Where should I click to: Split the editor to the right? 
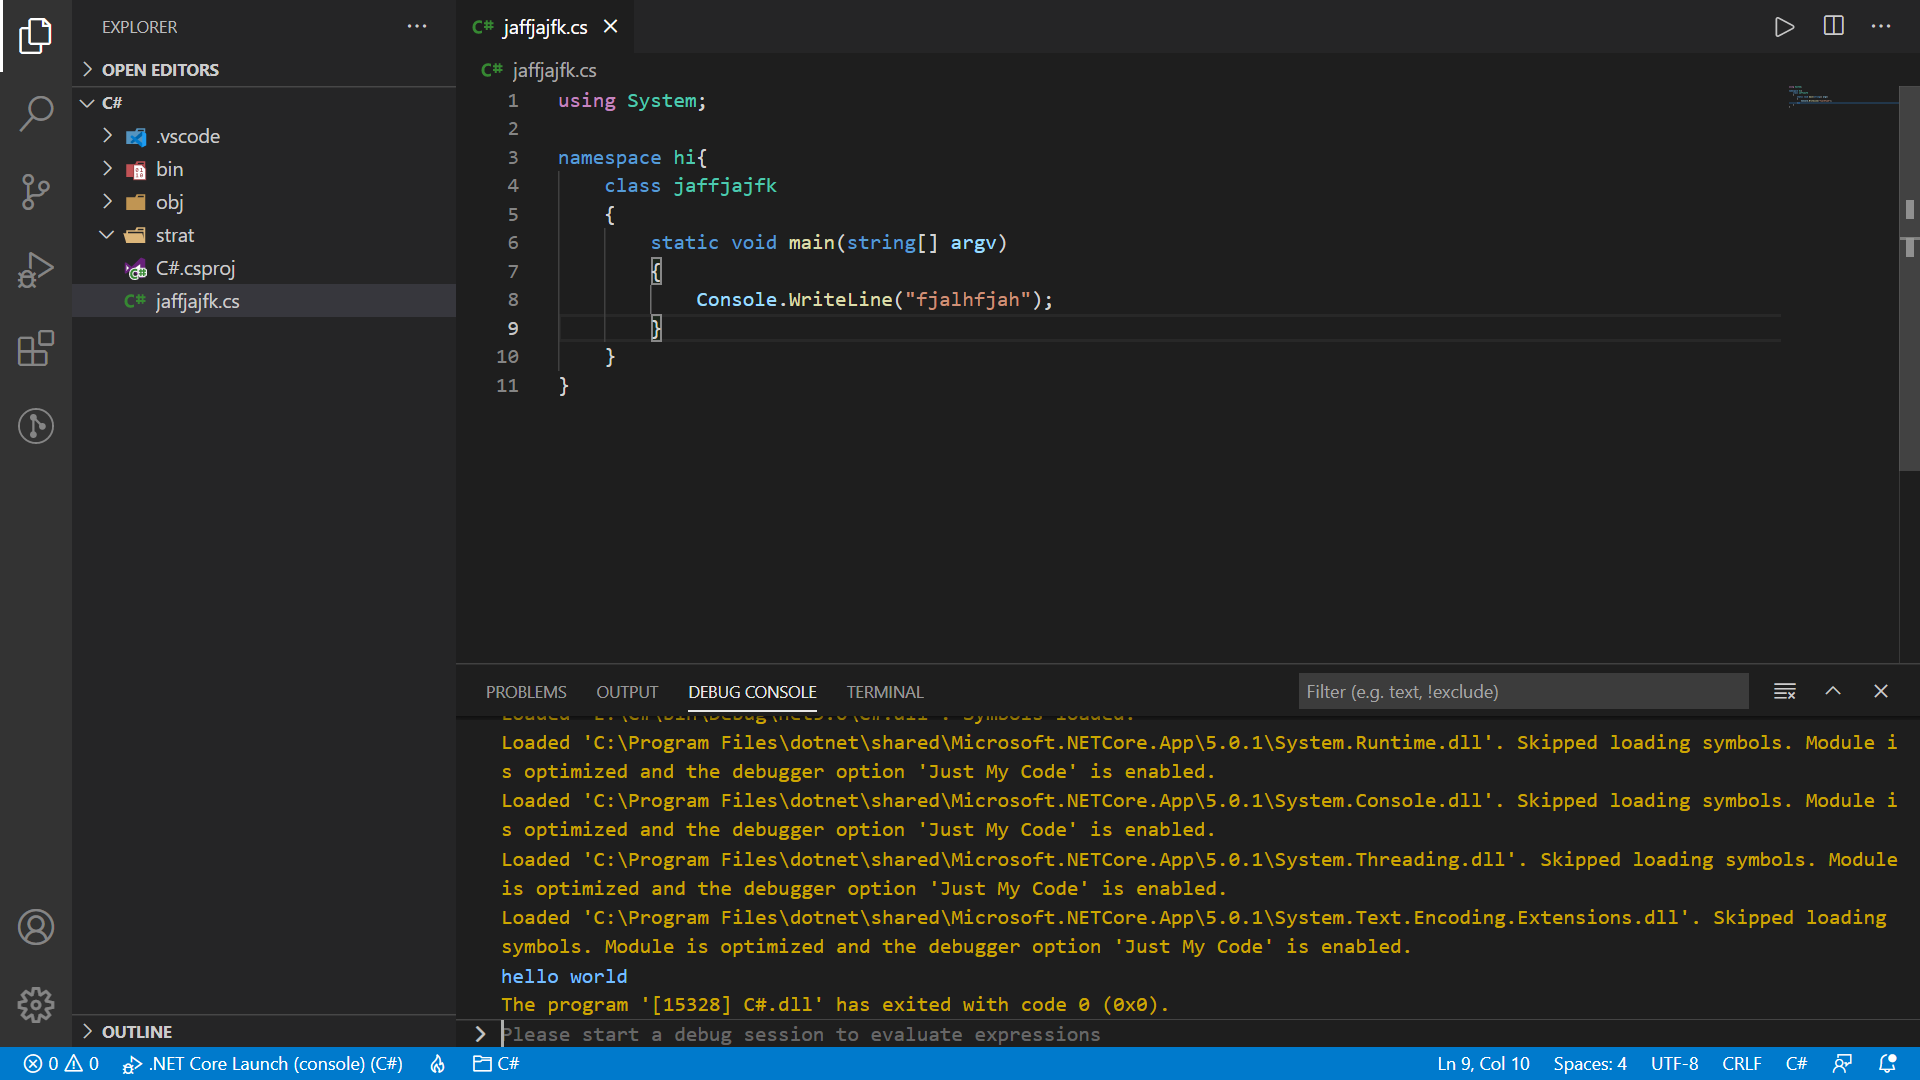click(1833, 27)
